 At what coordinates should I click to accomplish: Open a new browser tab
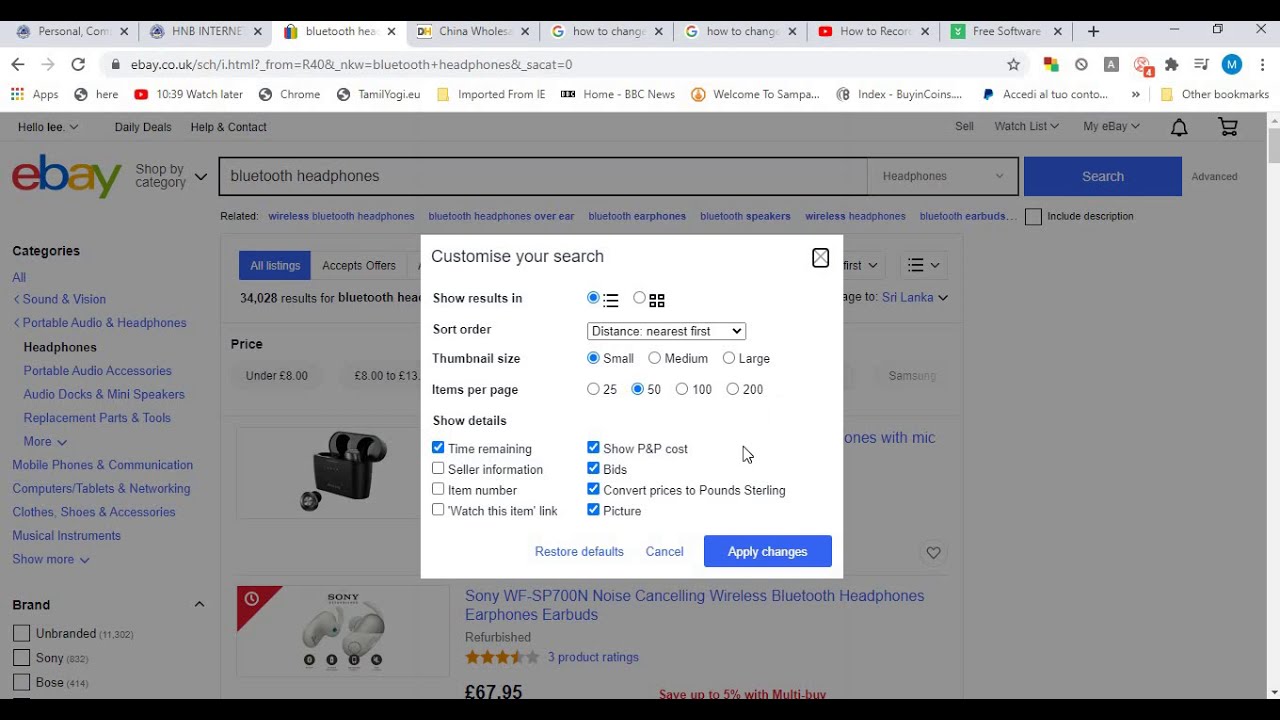tap(1093, 31)
